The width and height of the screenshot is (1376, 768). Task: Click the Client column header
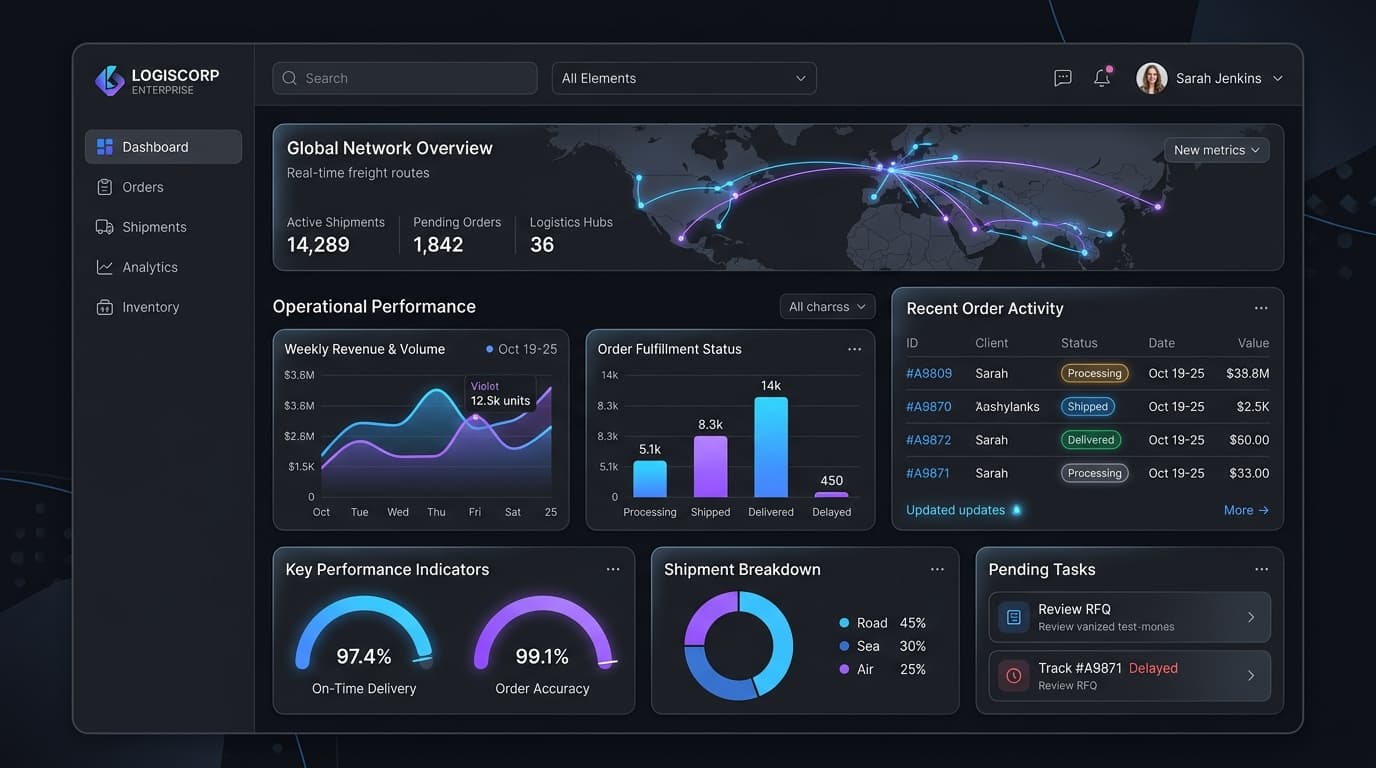pyautogui.click(x=992, y=343)
